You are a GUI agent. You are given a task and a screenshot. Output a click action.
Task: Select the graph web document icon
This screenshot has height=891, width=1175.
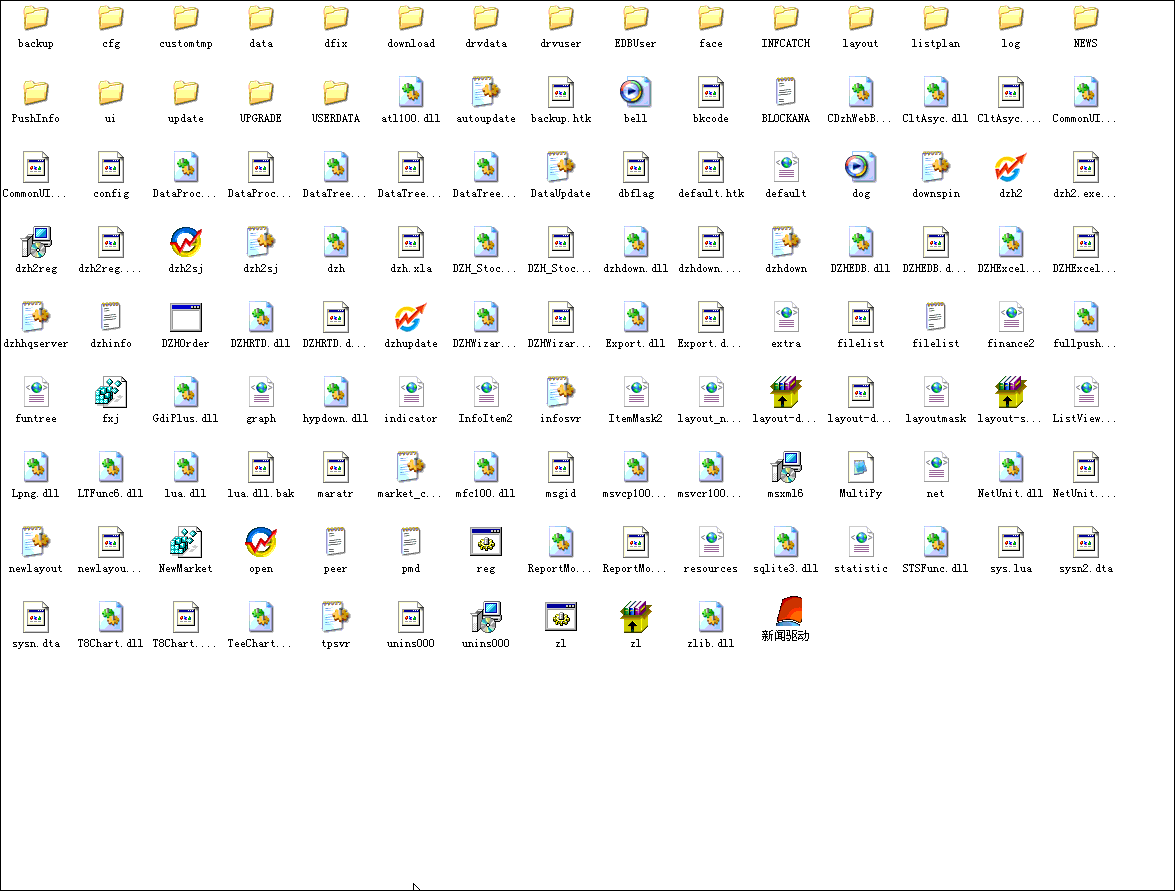click(x=261, y=392)
